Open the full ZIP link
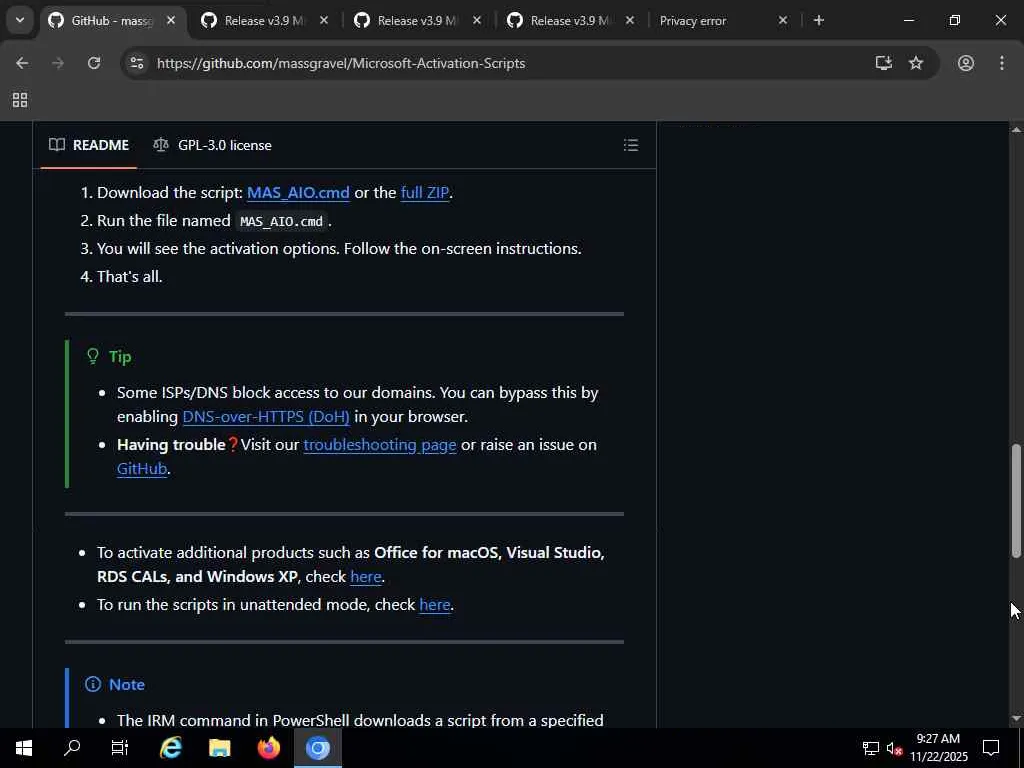This screenshot has height=768, width=1024. coord(424,193)
